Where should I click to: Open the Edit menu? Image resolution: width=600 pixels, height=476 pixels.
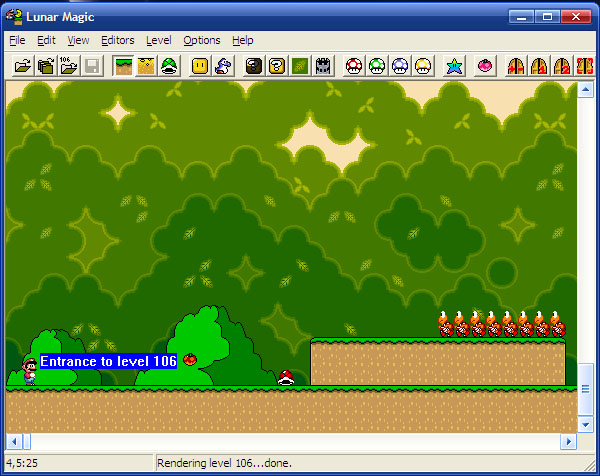[x=46, y=40]
